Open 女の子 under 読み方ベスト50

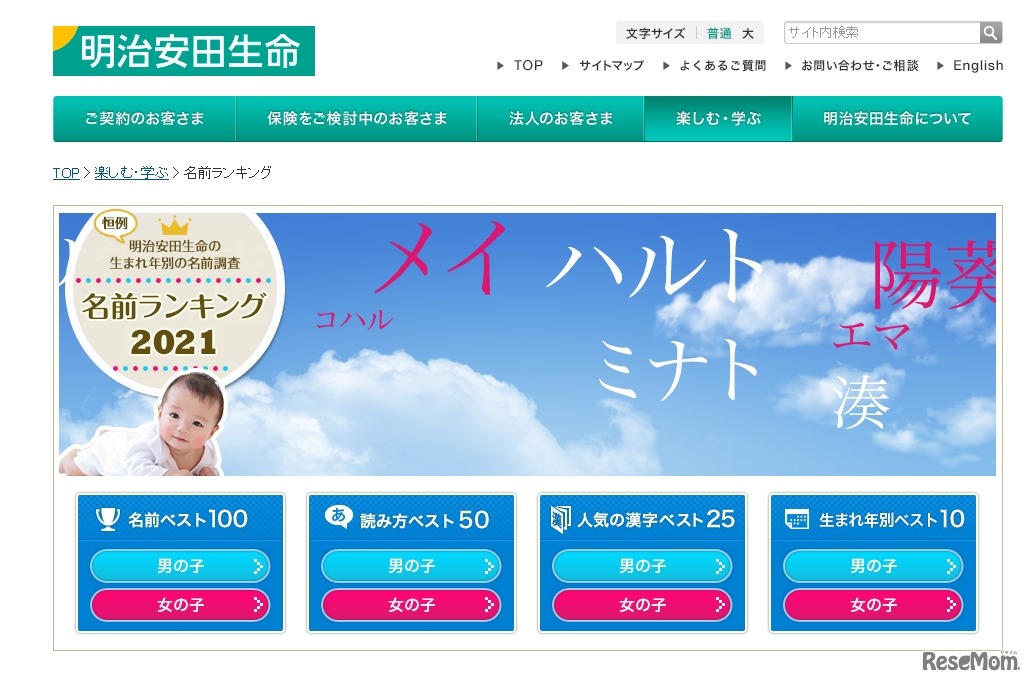click(411, 604)
